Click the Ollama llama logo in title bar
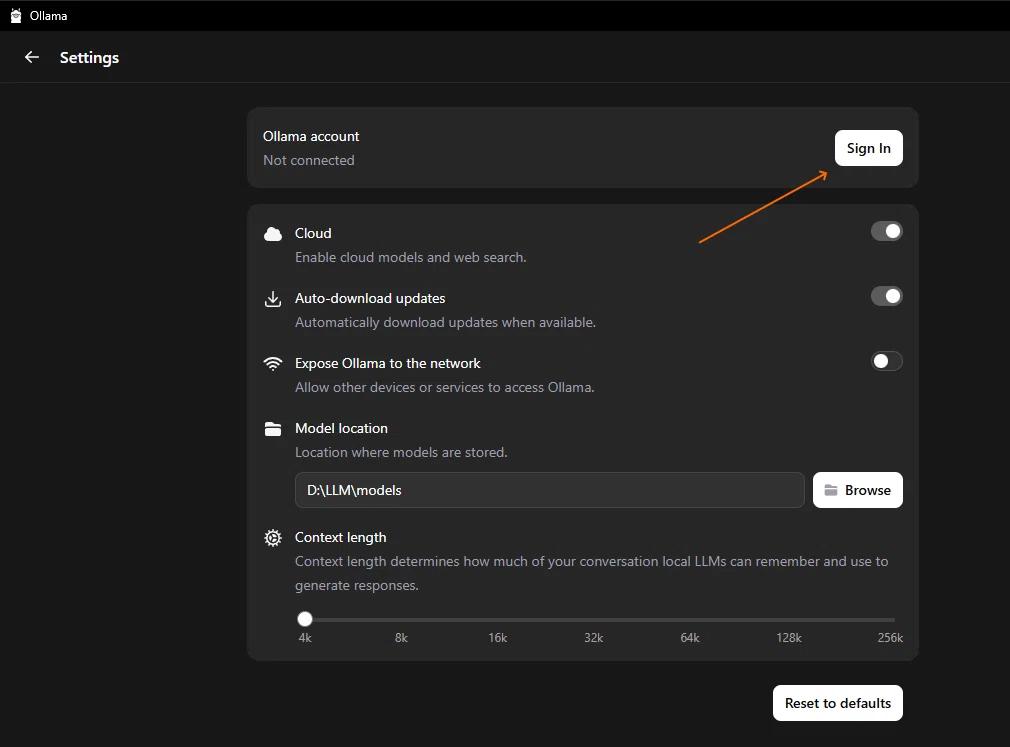Viewport: 1010px width, 747px height. point(16,15)
